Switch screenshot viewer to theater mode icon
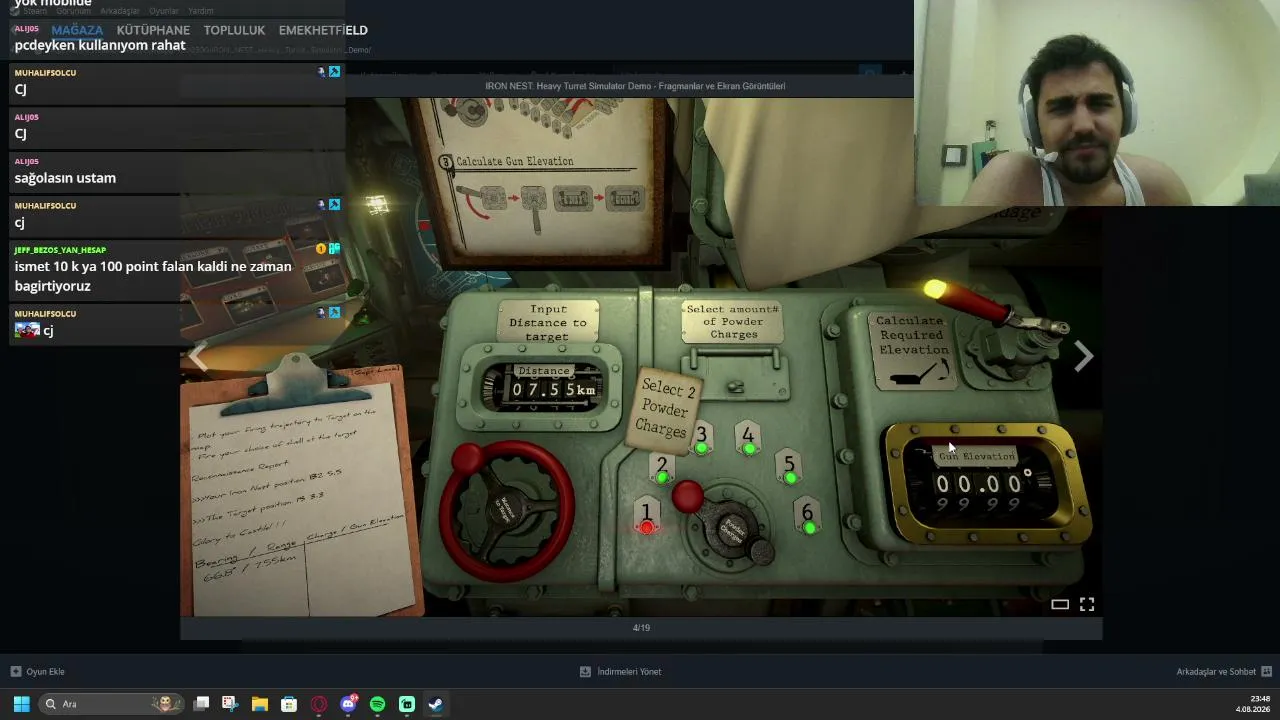The height and width of the screenshot is (720, 1280). [1060, 604]
